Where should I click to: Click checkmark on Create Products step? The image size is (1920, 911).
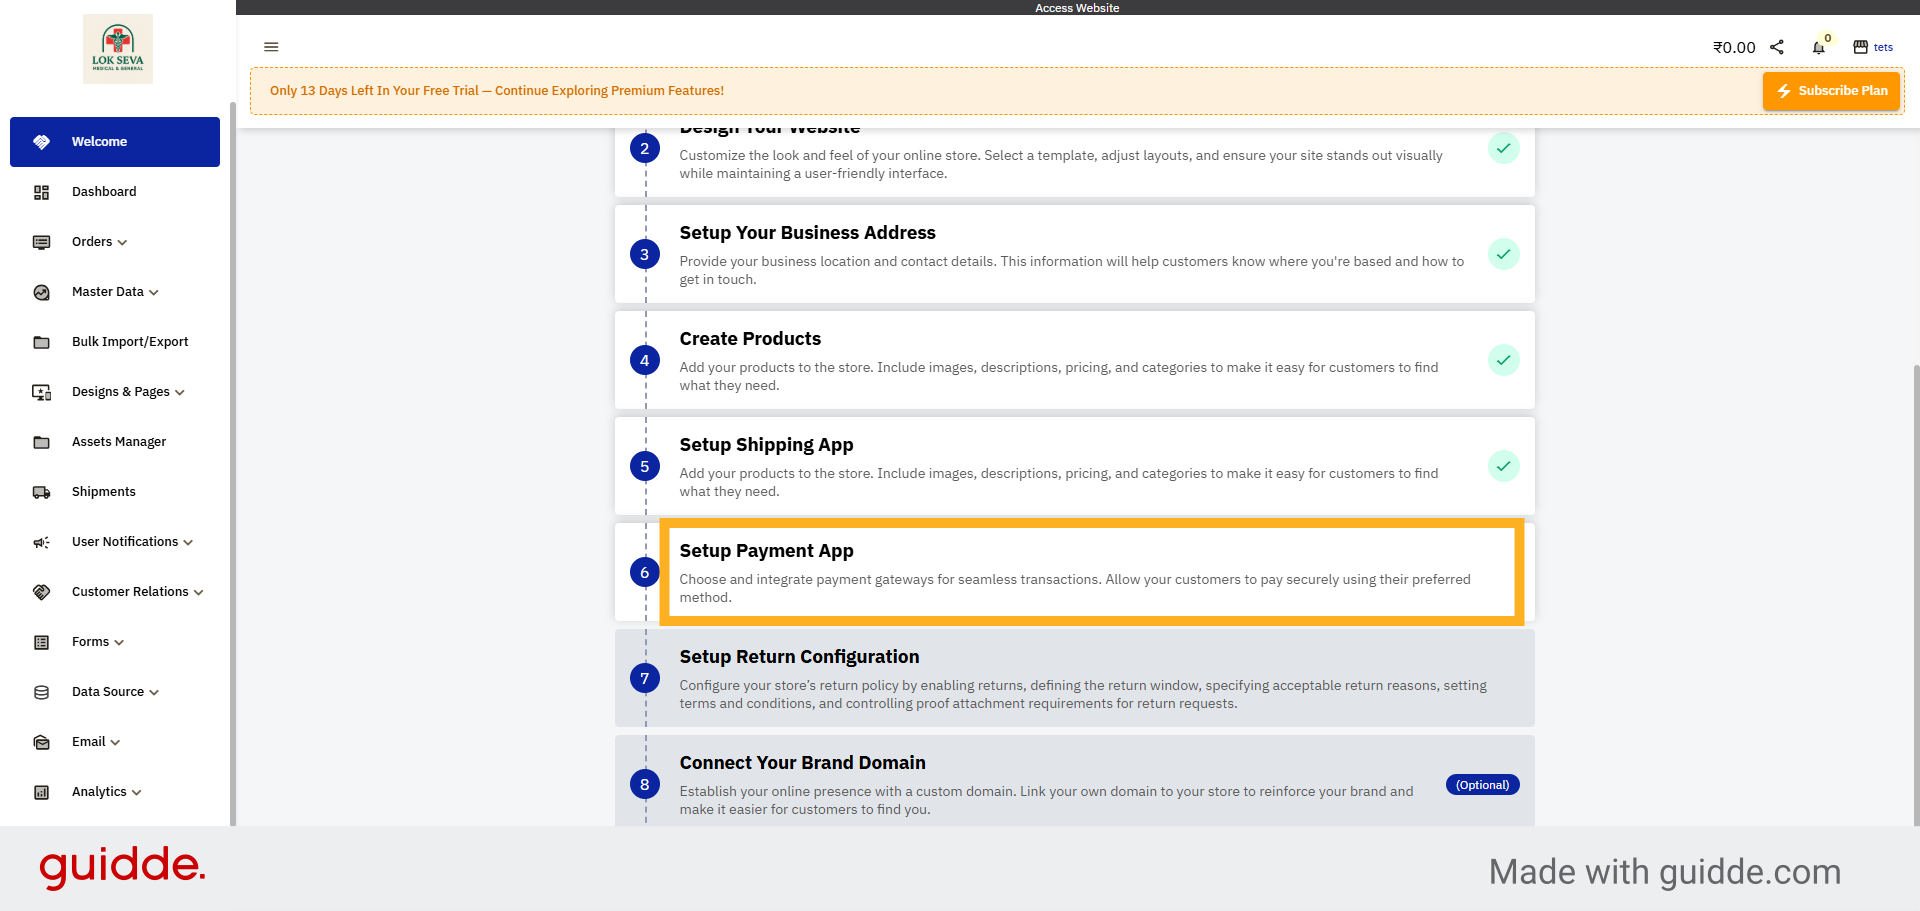1503,360
